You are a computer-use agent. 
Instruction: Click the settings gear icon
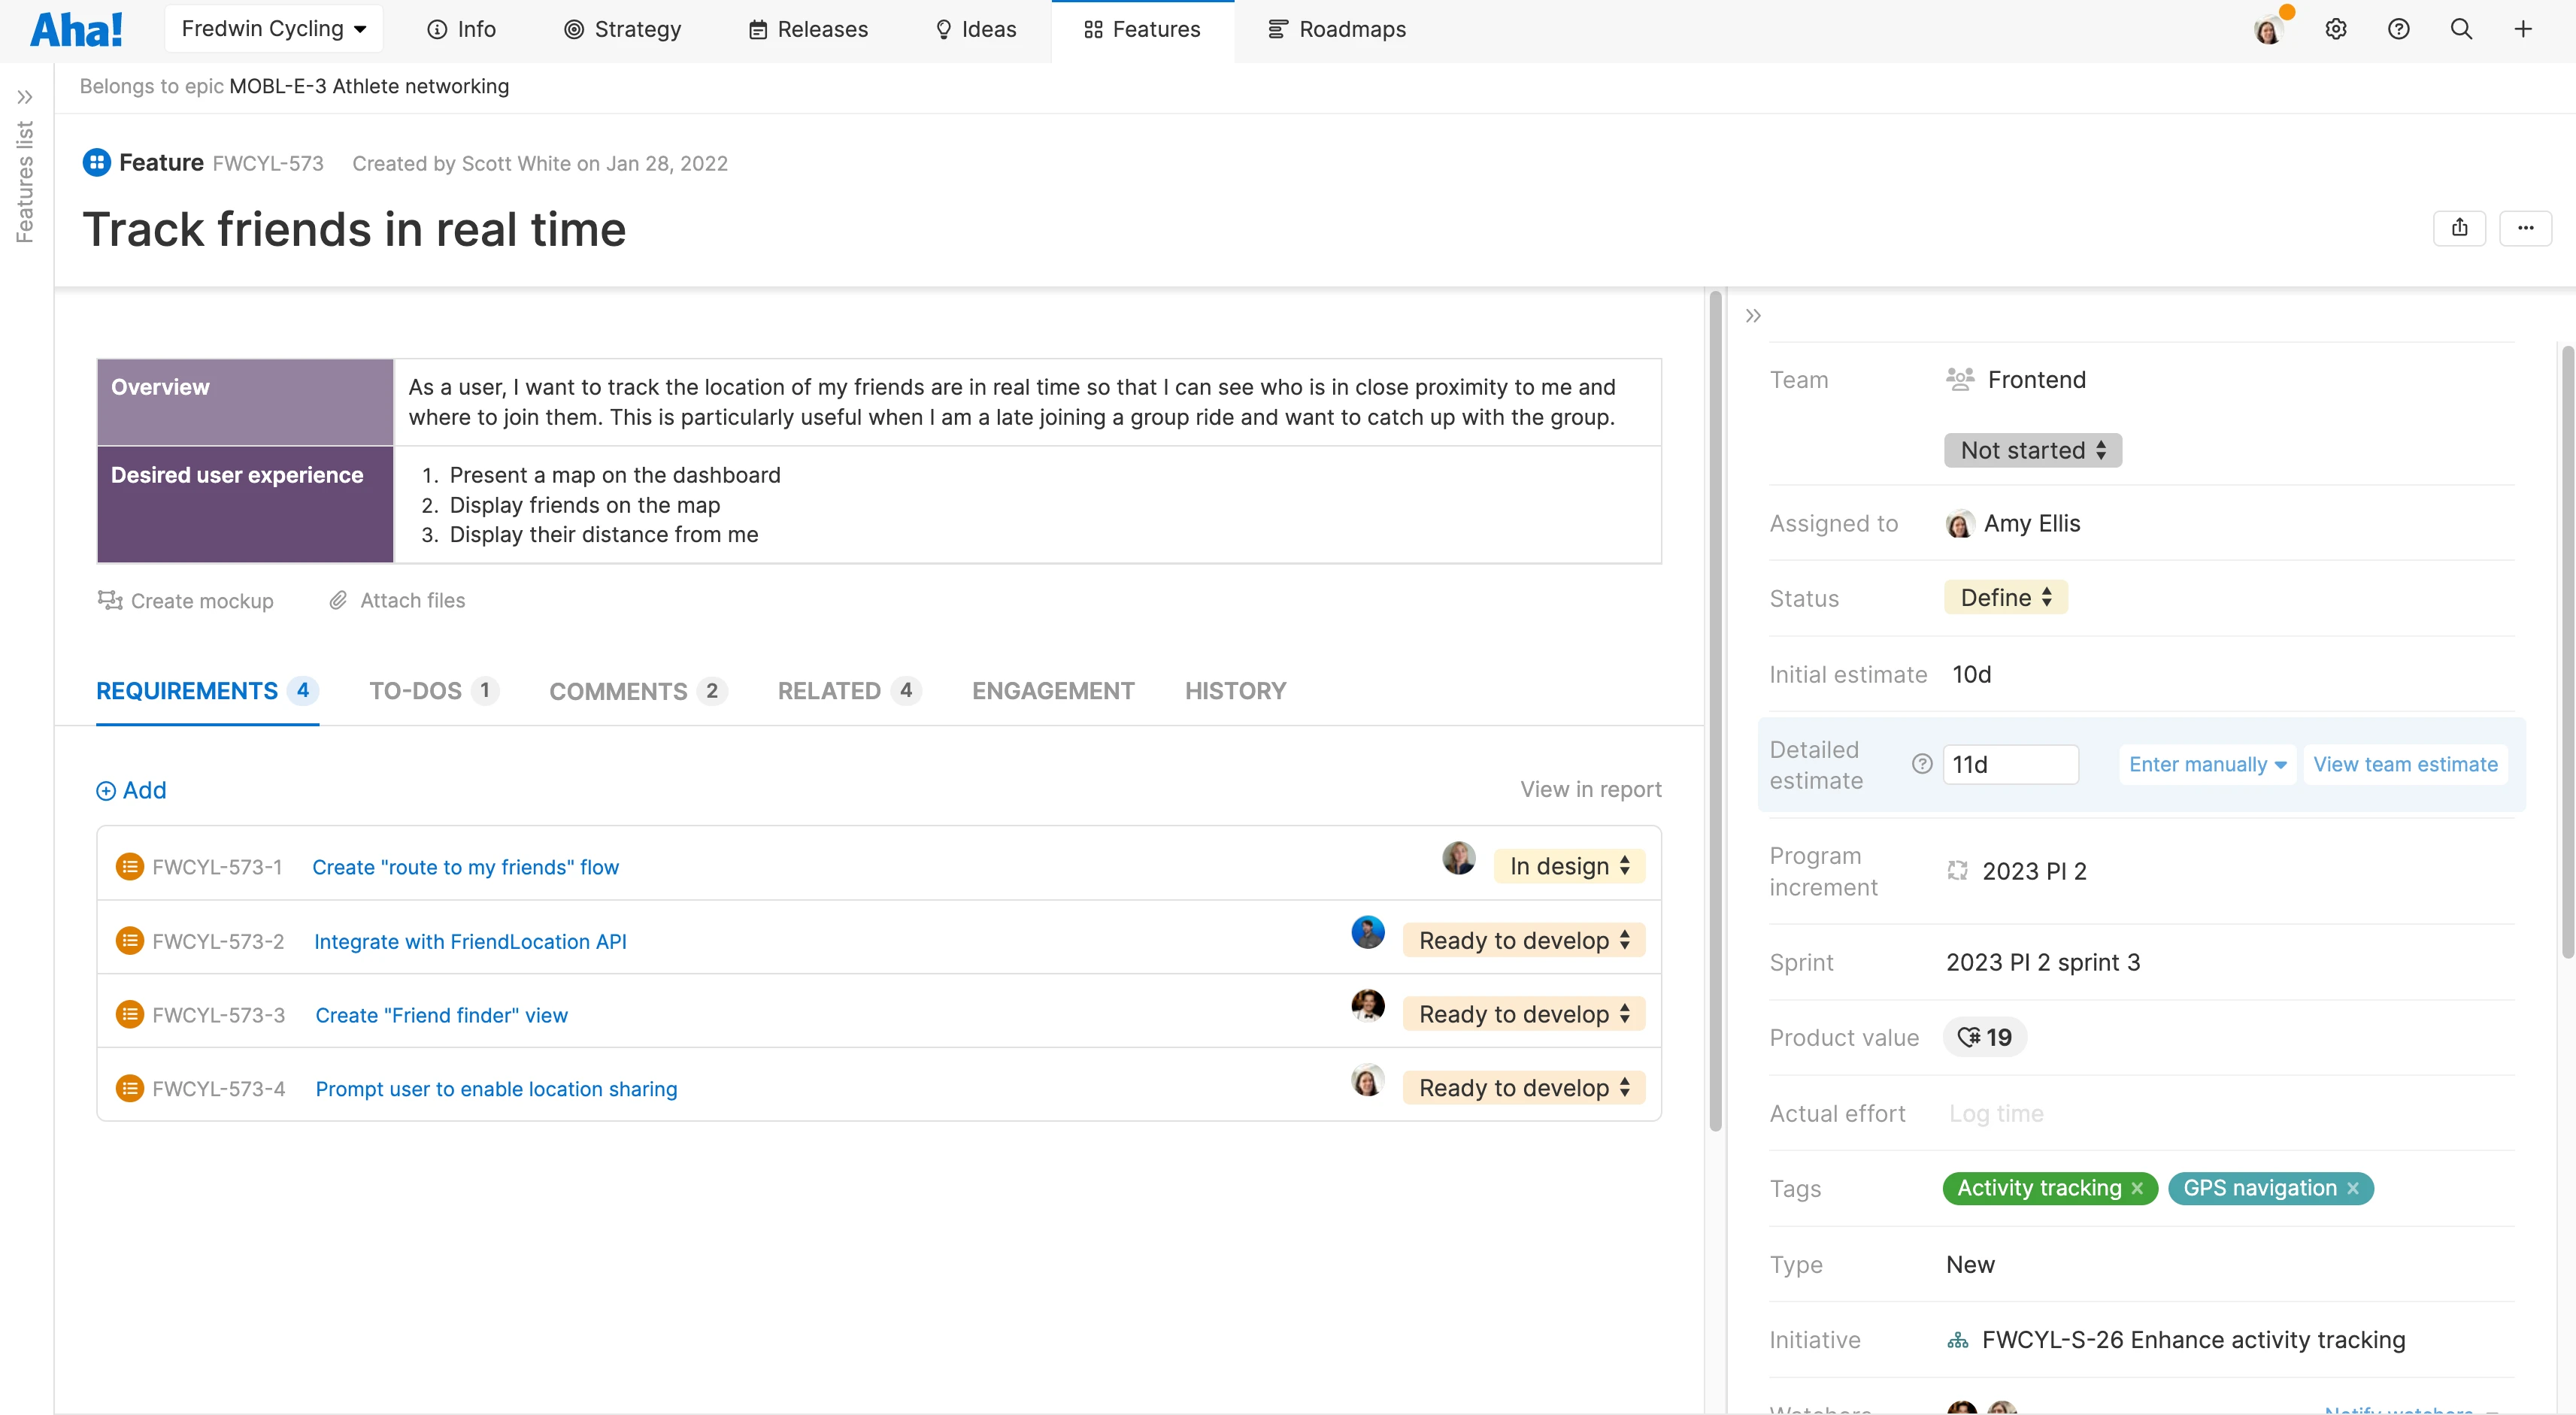click(2335, 29)
